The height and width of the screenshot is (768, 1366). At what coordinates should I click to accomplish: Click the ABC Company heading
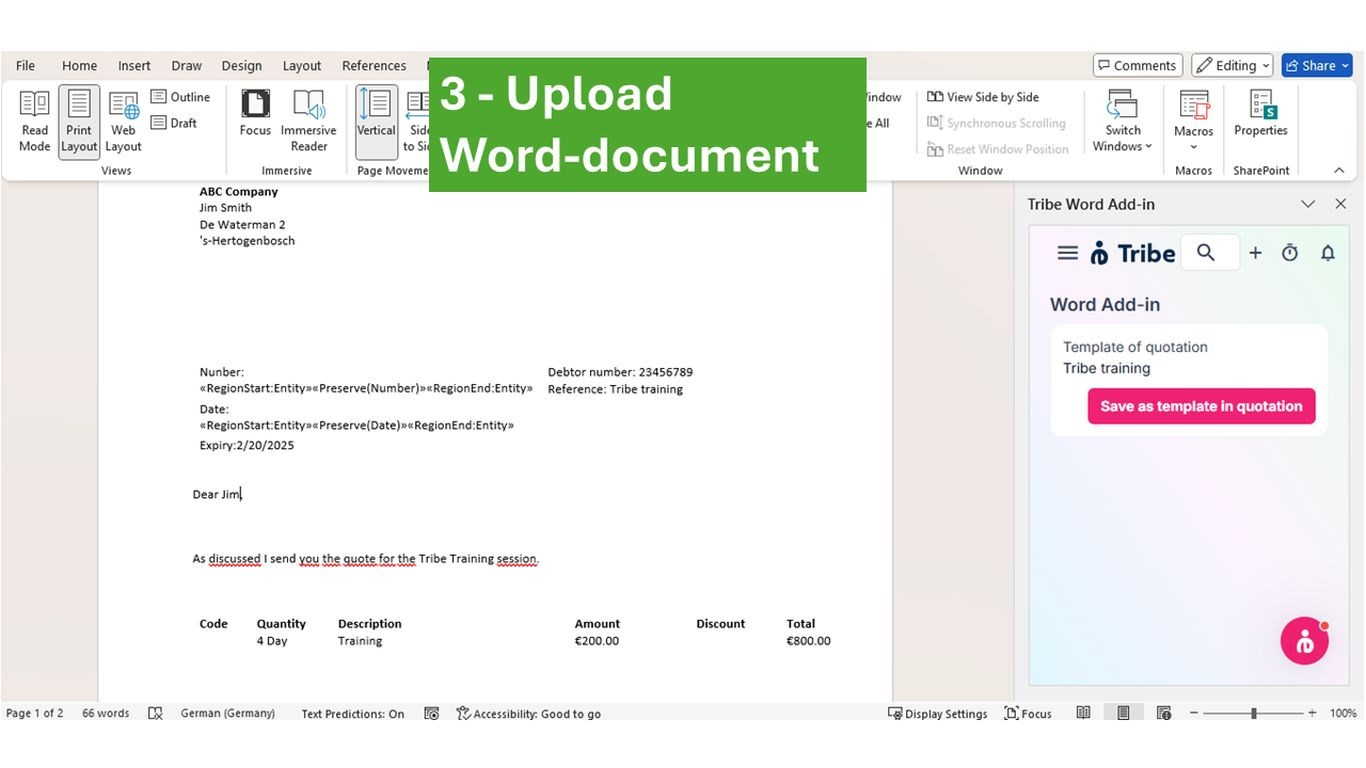click(239, 191)
